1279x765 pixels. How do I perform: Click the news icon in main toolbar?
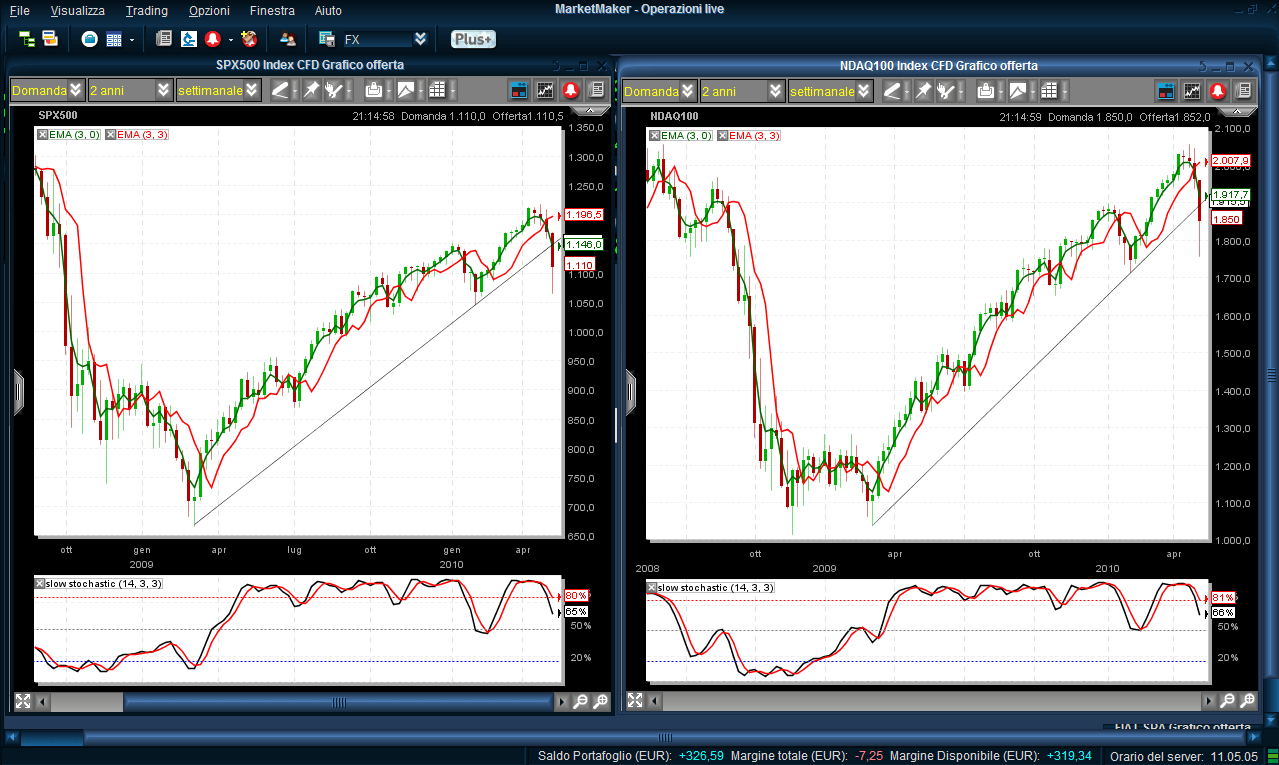[x=164, y=39]
